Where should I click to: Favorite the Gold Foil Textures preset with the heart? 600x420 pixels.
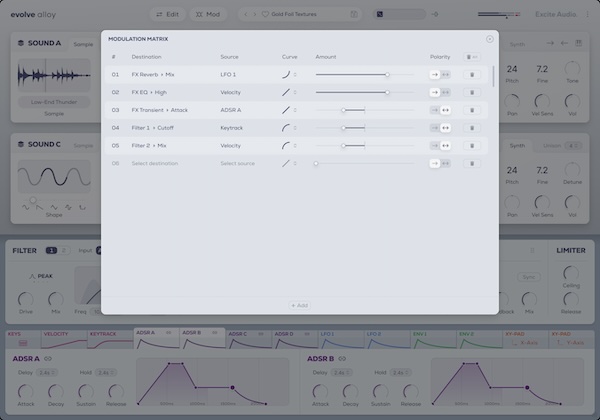click(265, 14)
